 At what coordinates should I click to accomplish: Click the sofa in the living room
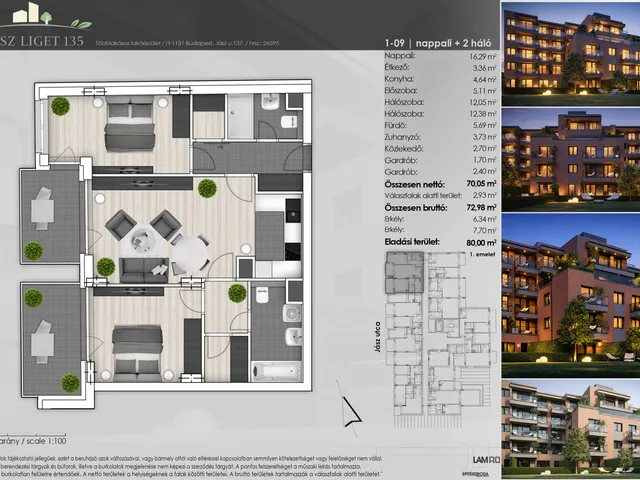(144, 268)
